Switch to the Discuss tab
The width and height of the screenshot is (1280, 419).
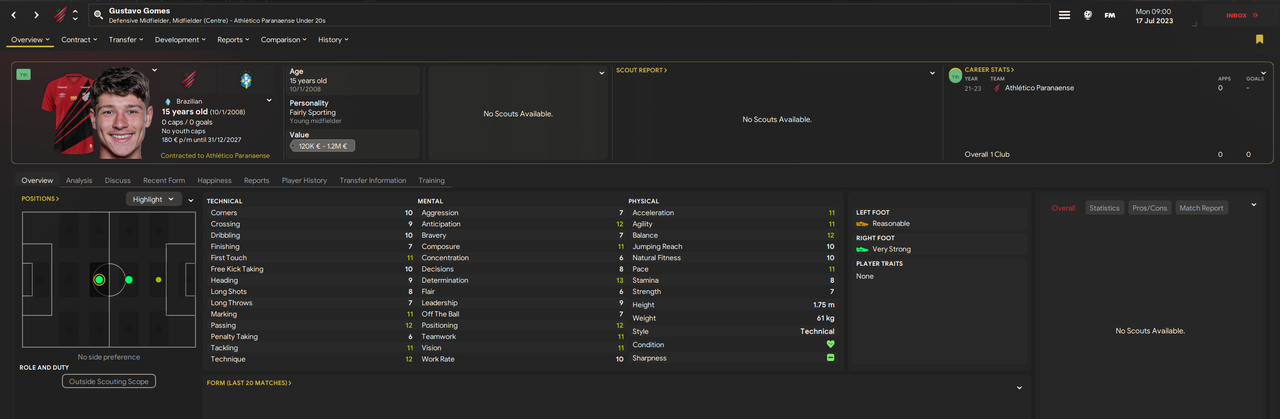[118, 181]
